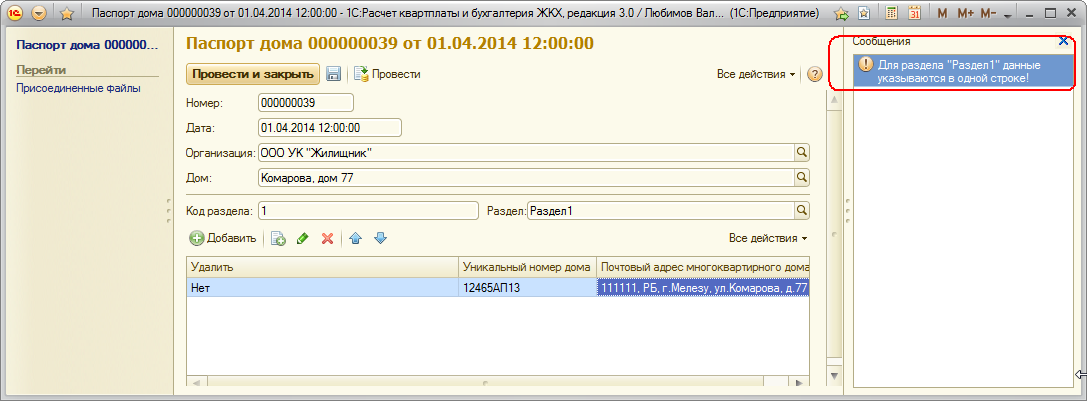Click the 'Организация' field
Image resolution: width=1087 pixels, height=401 pixels.
pyautogui.click(x=525, y=153)
